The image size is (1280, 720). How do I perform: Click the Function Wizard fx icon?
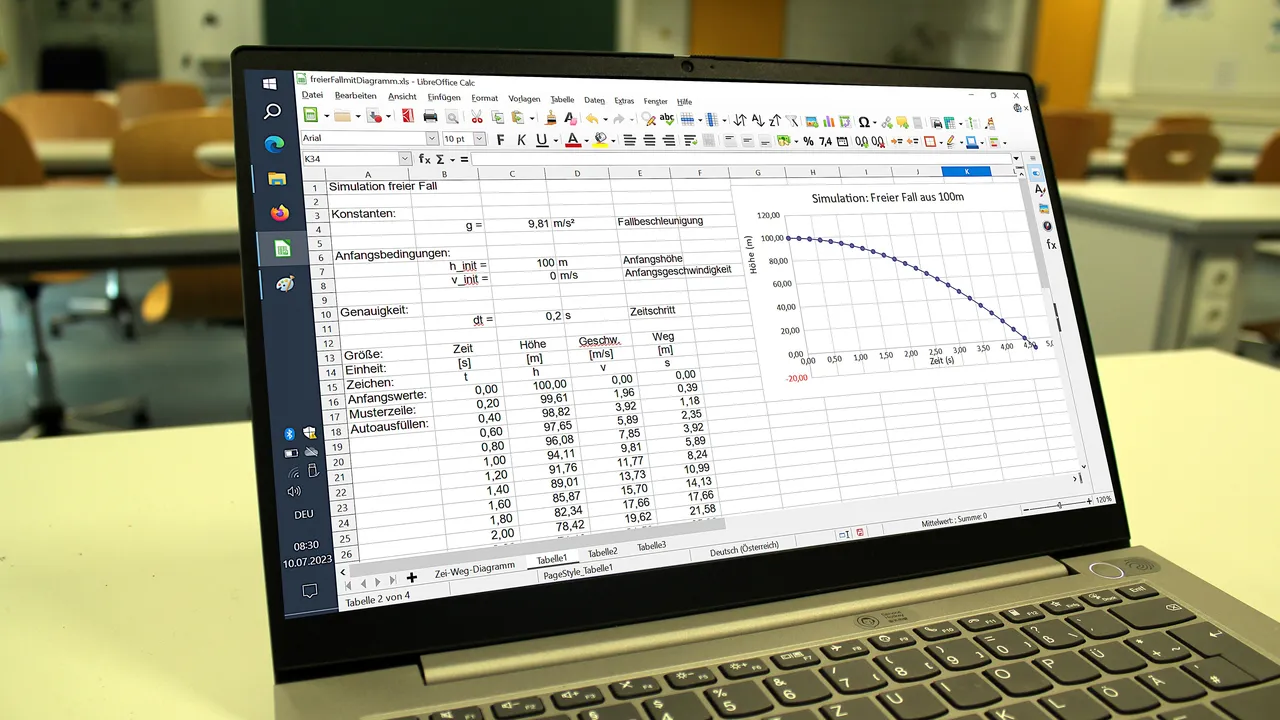424,159
